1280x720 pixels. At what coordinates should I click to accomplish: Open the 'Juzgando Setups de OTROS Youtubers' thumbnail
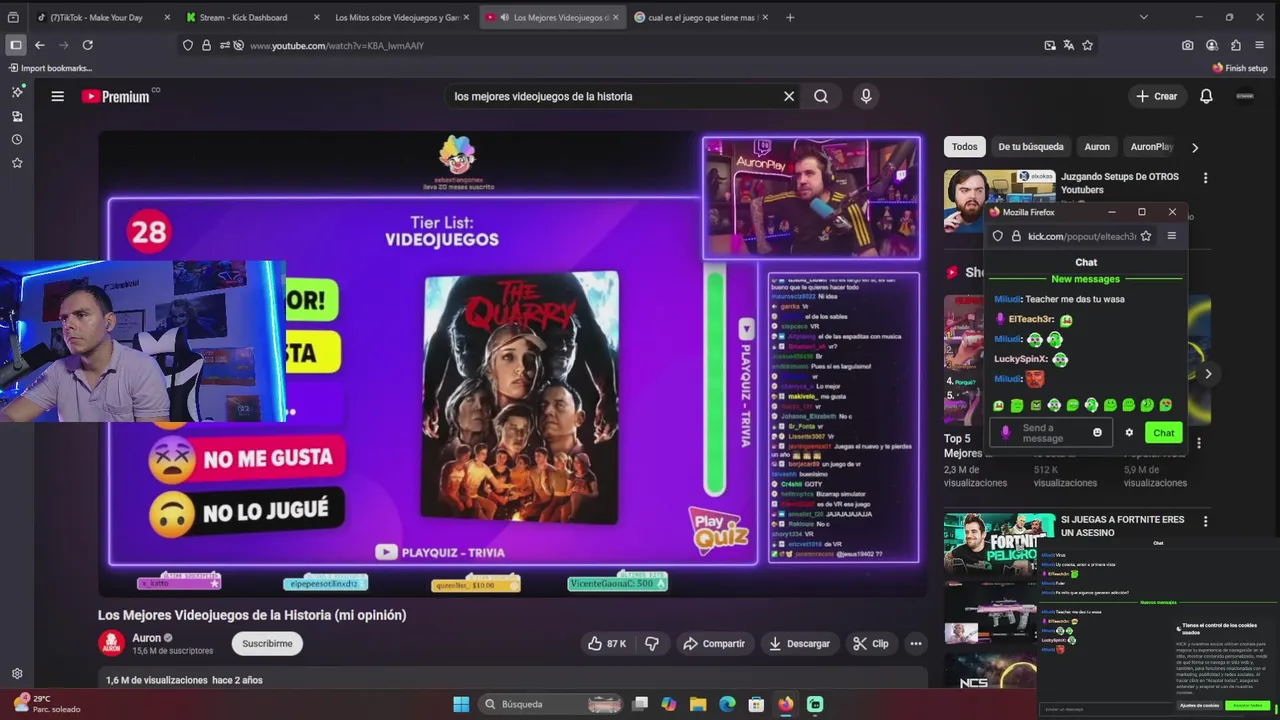(x=999, y=200)
